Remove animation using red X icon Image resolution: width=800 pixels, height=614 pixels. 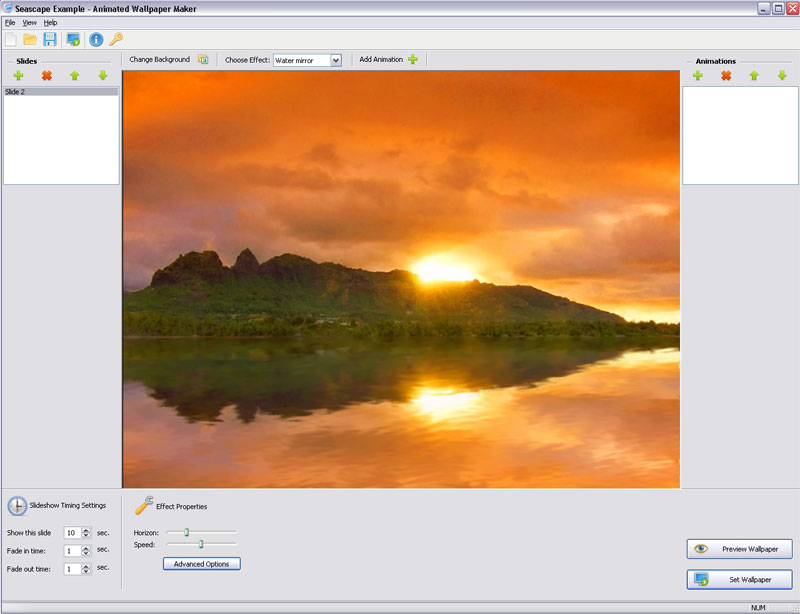click(723, 76)
